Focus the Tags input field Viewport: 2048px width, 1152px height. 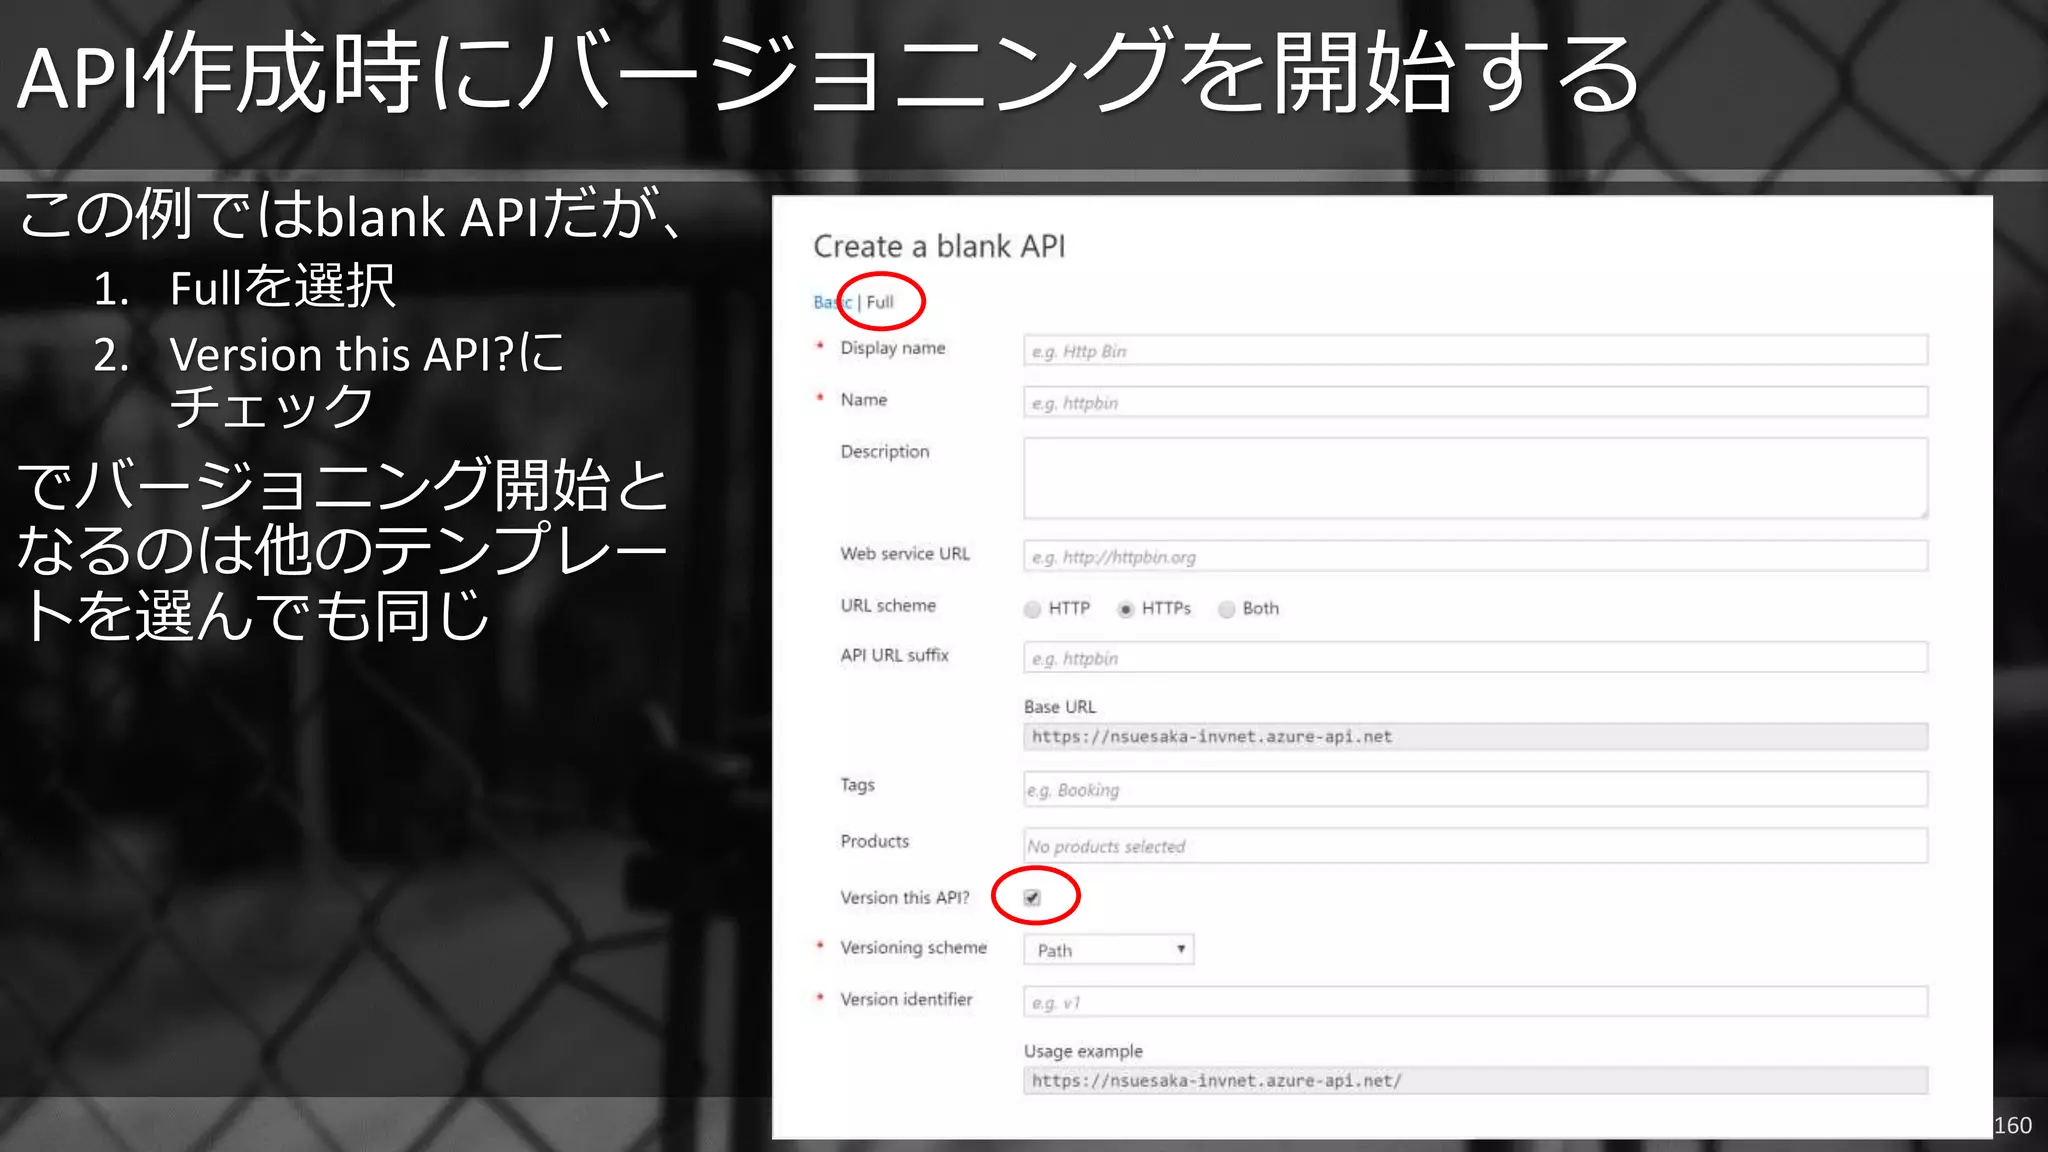(1475, 790)
